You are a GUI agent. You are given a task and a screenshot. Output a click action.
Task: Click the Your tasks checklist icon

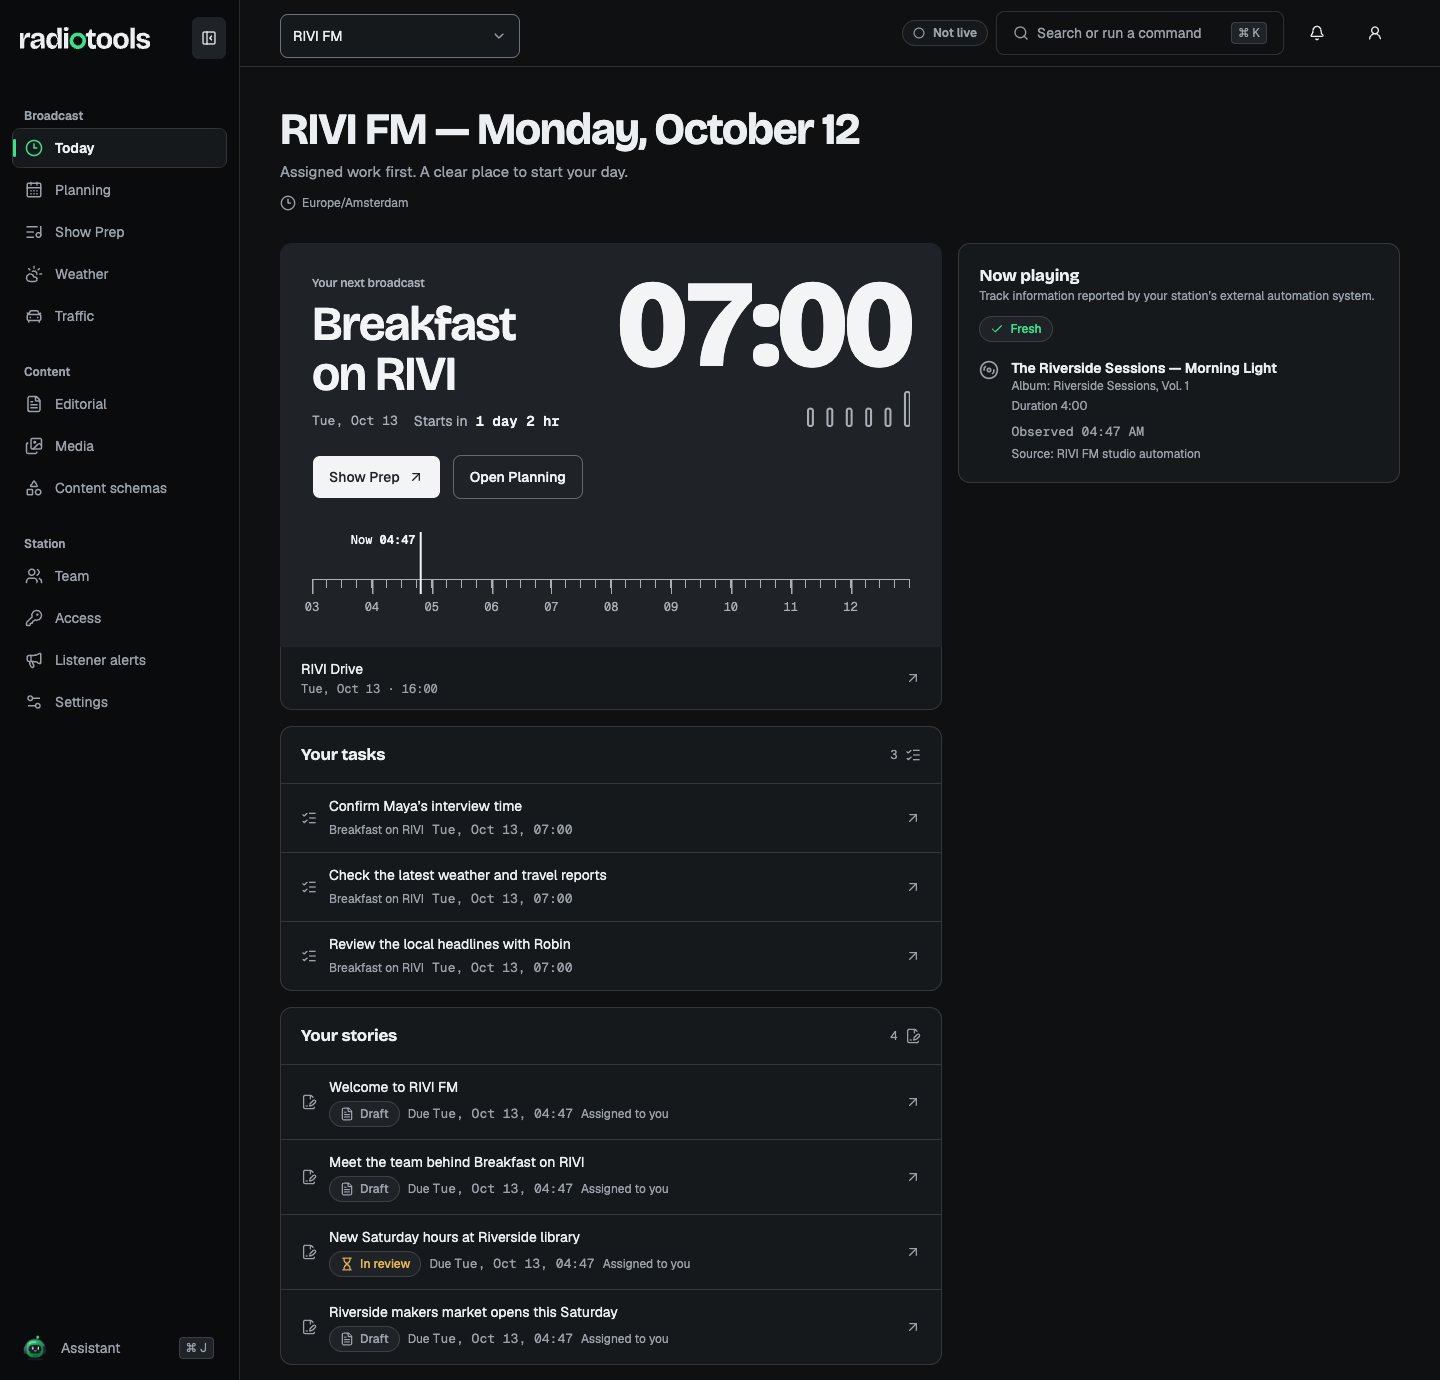[913, 755]
